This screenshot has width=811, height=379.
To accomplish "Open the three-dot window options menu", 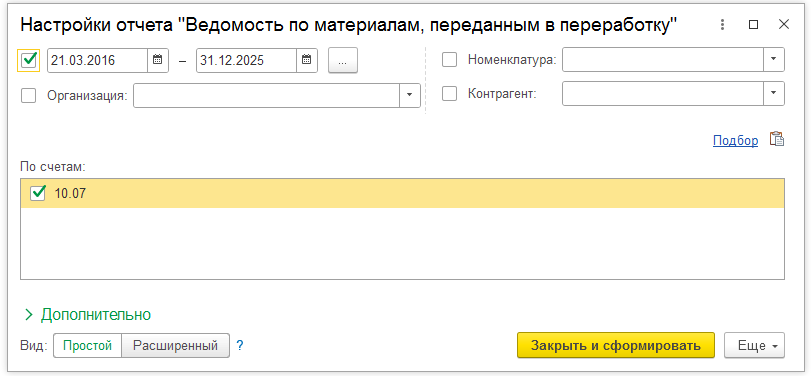I will (723, 24).
